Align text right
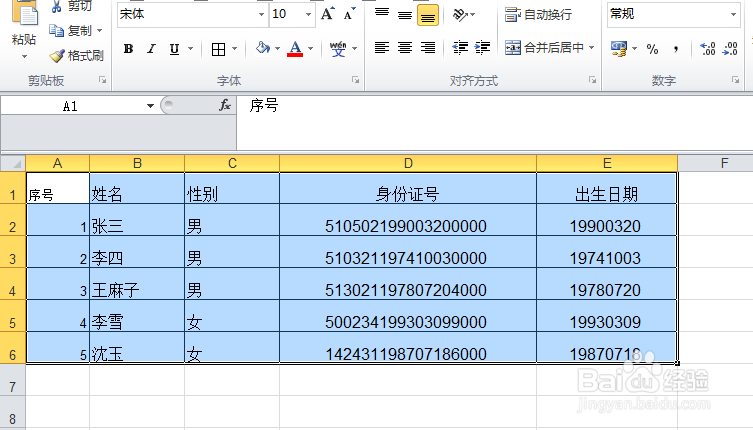 [428, 48]
